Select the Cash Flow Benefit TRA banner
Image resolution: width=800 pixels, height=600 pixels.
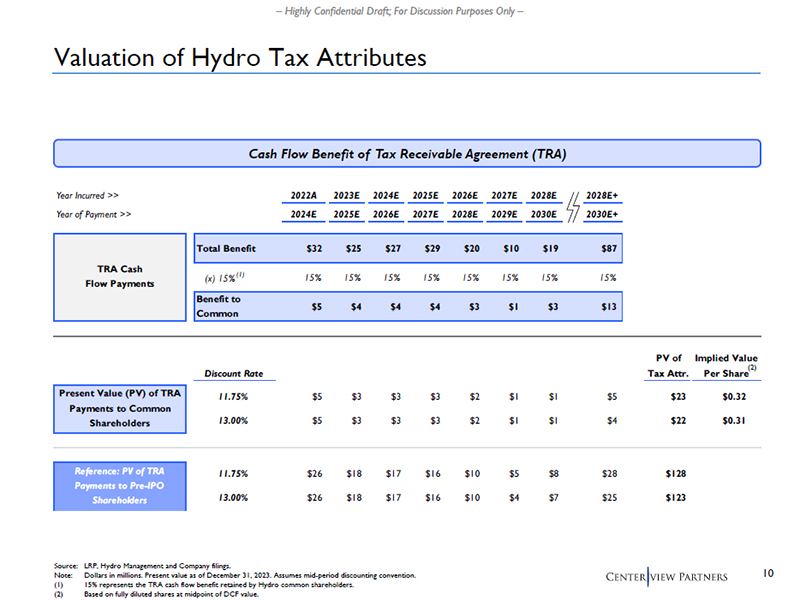[x=408, y=153]
